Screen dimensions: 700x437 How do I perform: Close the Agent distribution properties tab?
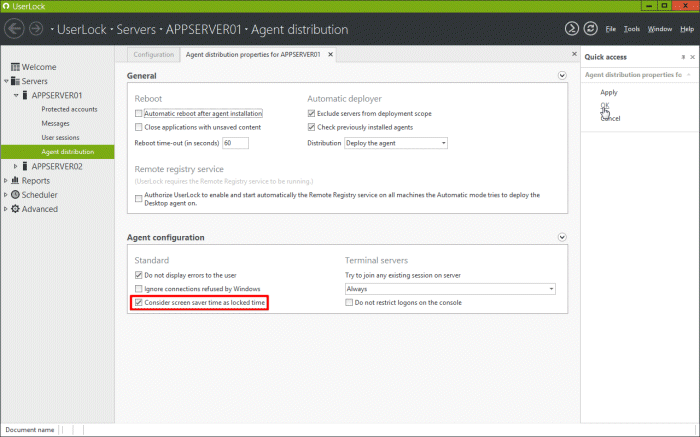coord(331,54)
